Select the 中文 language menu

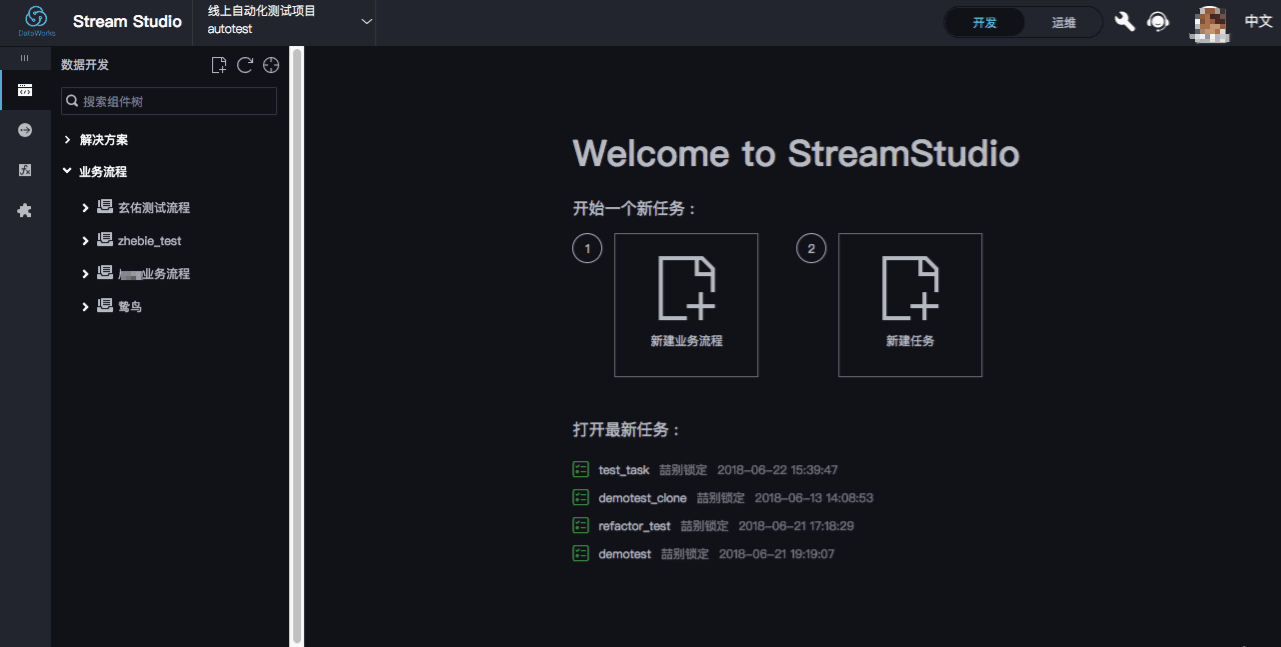[x=1258, y=21]
